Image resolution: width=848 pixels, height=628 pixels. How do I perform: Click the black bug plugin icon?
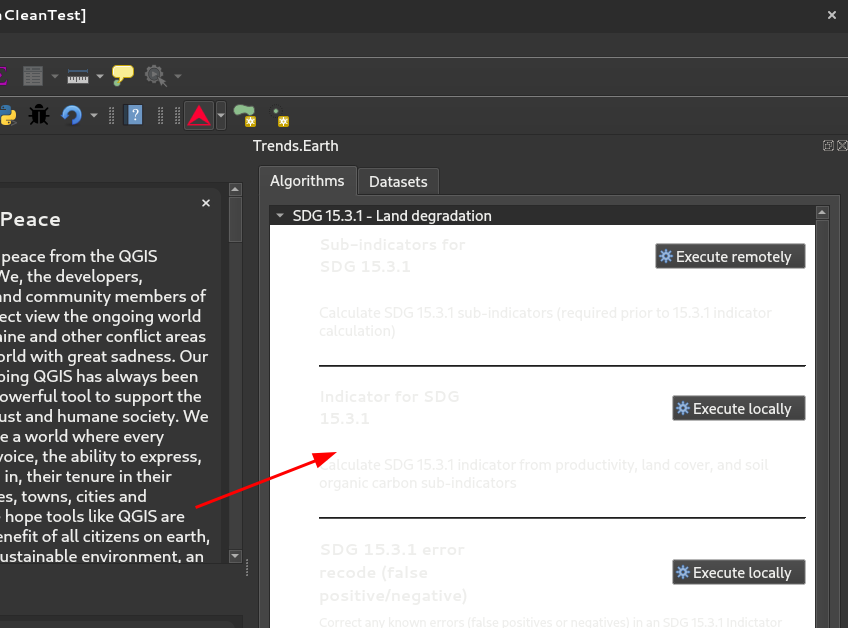[39, 115]
